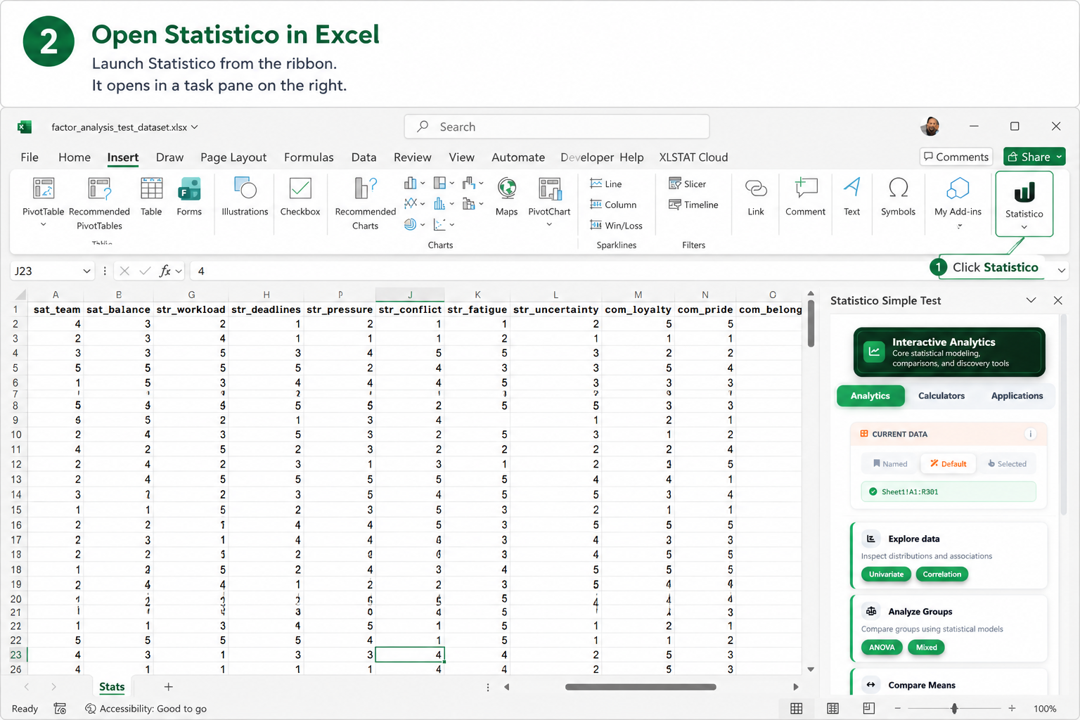Switch to the Data tab

pos(364,157)
